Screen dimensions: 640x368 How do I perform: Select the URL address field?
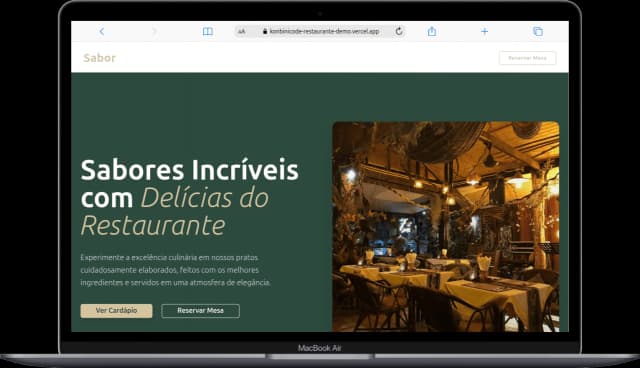[x=320, y=31]
